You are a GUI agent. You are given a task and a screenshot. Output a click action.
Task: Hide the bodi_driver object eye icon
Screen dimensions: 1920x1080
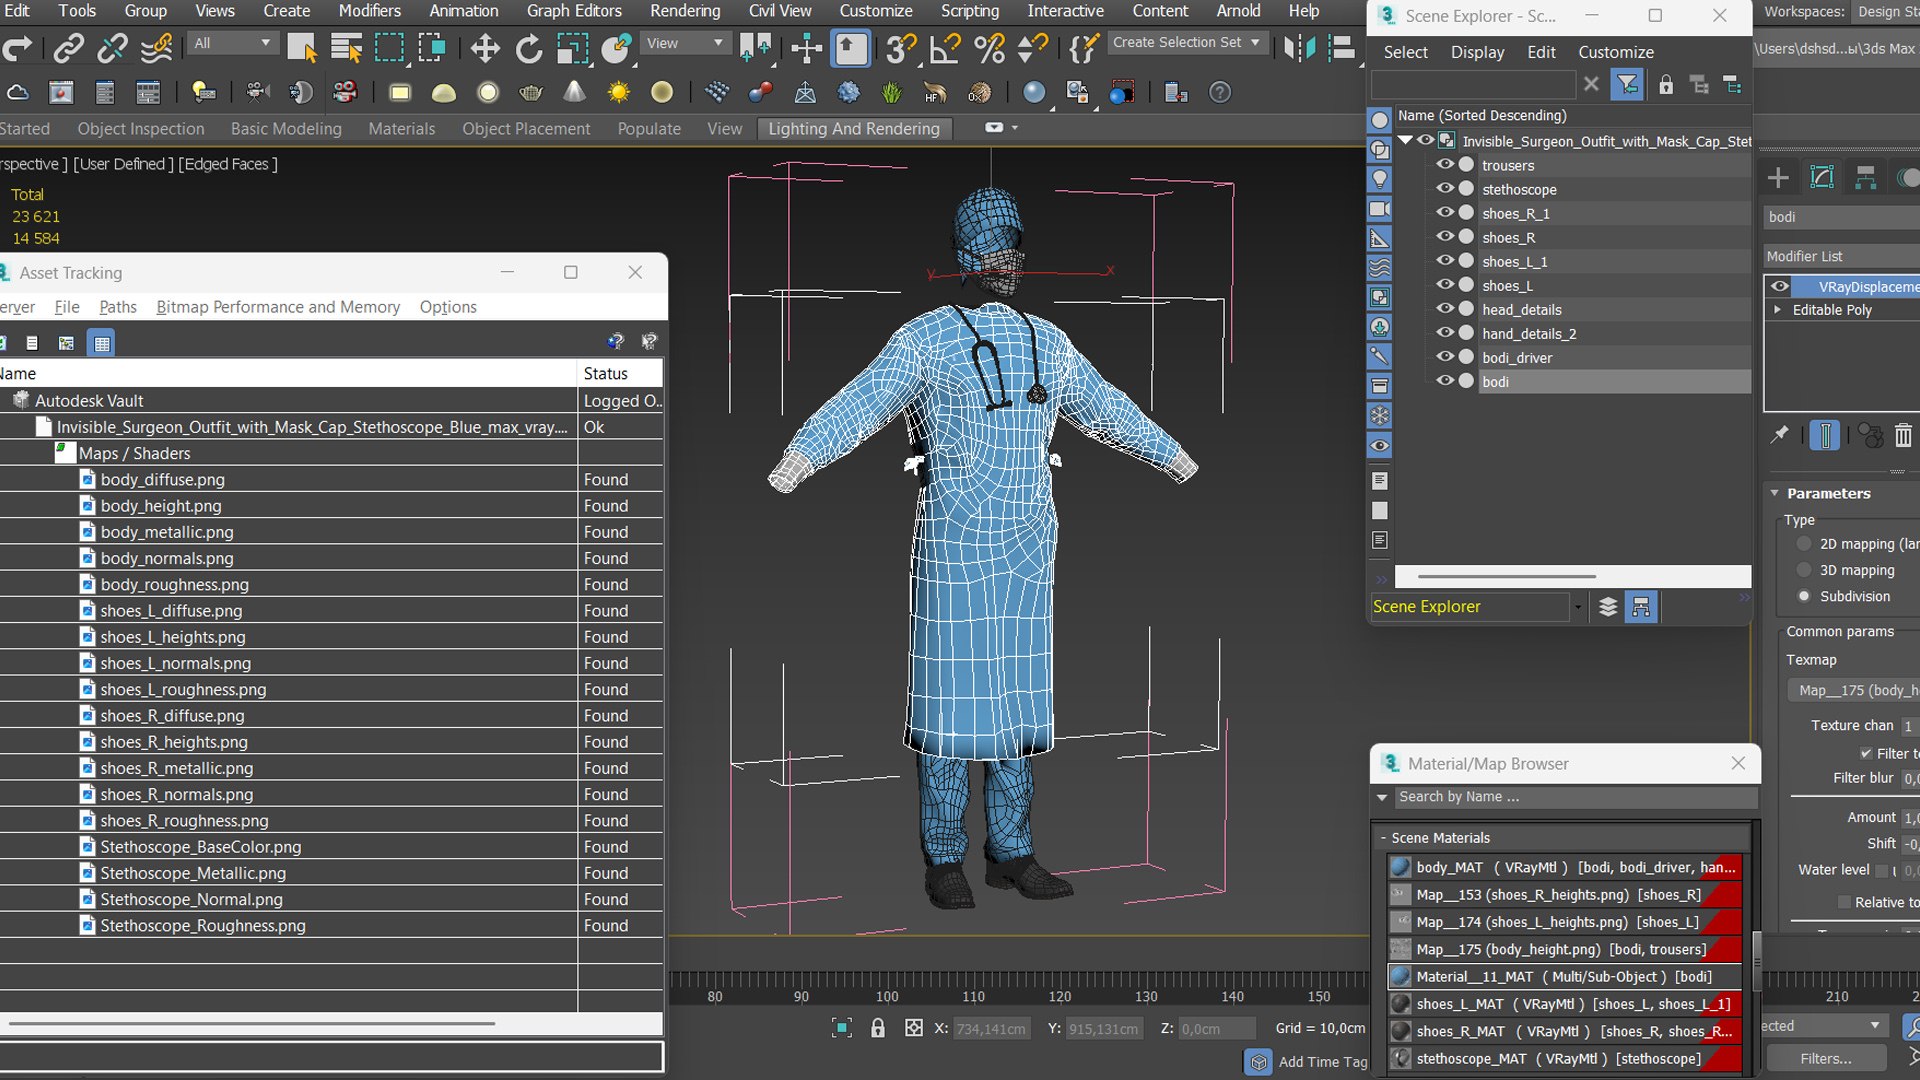click(1445, 357)
